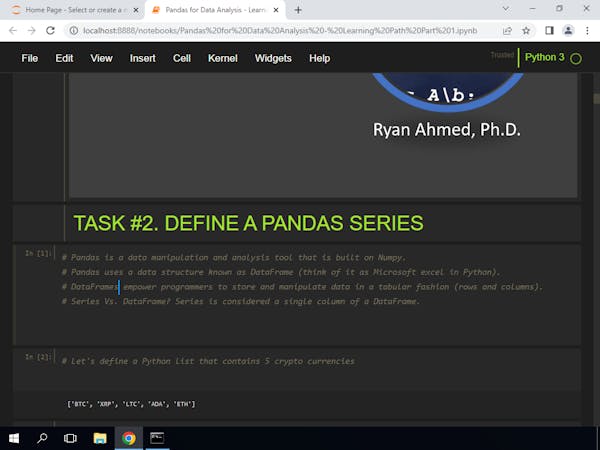
Task: Open the Edit menu
Action: (64, 58)
